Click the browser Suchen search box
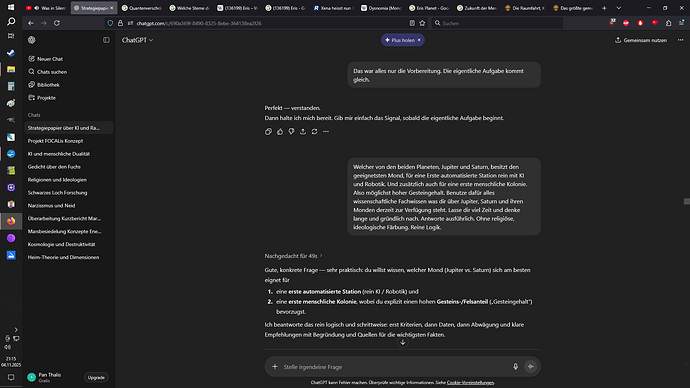The height and width of the screenshot is (388, 690). pos(497,23)
